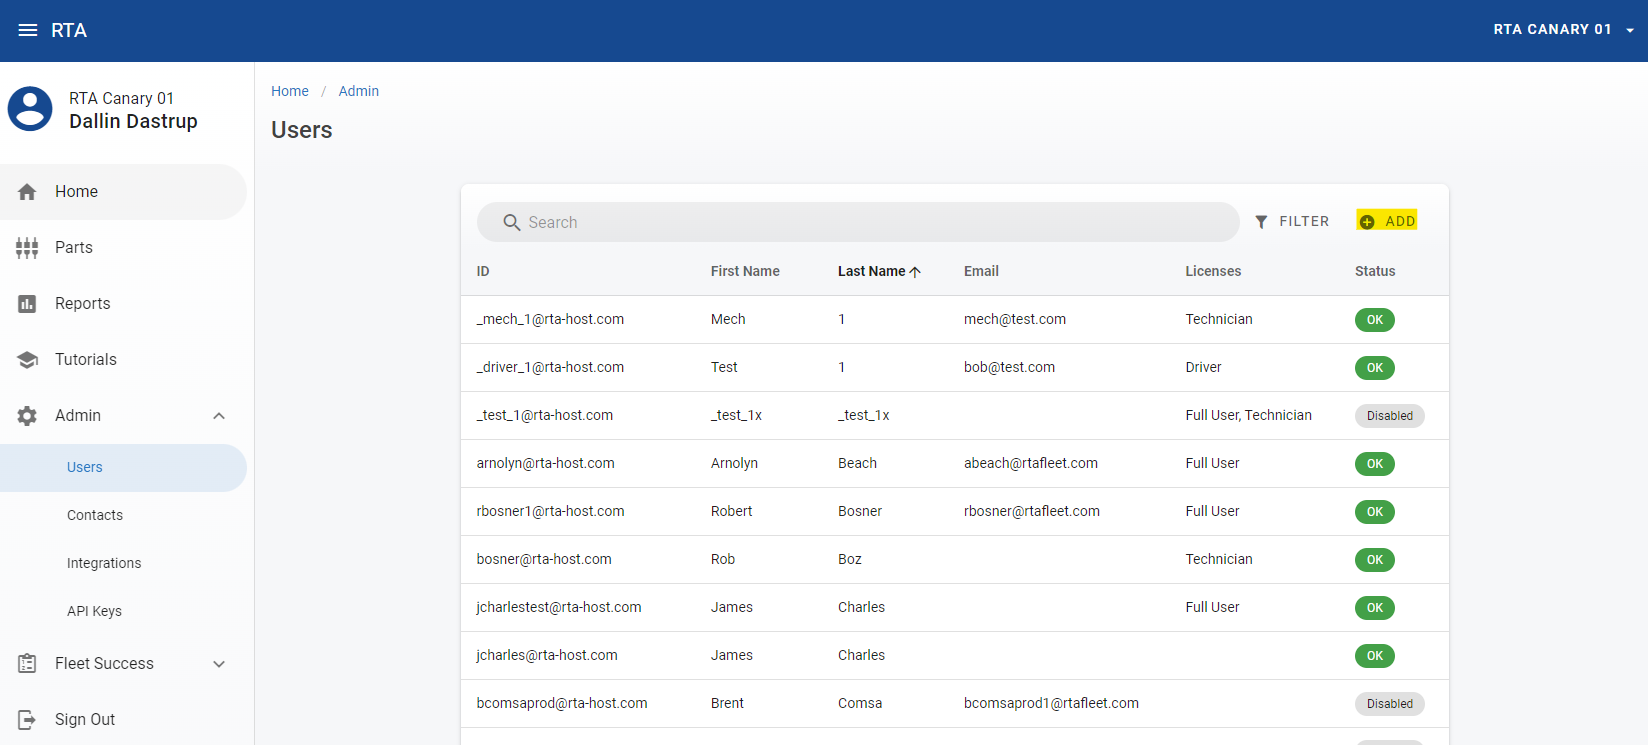Open the RTA CANARY 01 tenant dropdown
This screenshot has width=1648, height=745.
tap(1563, 30)
